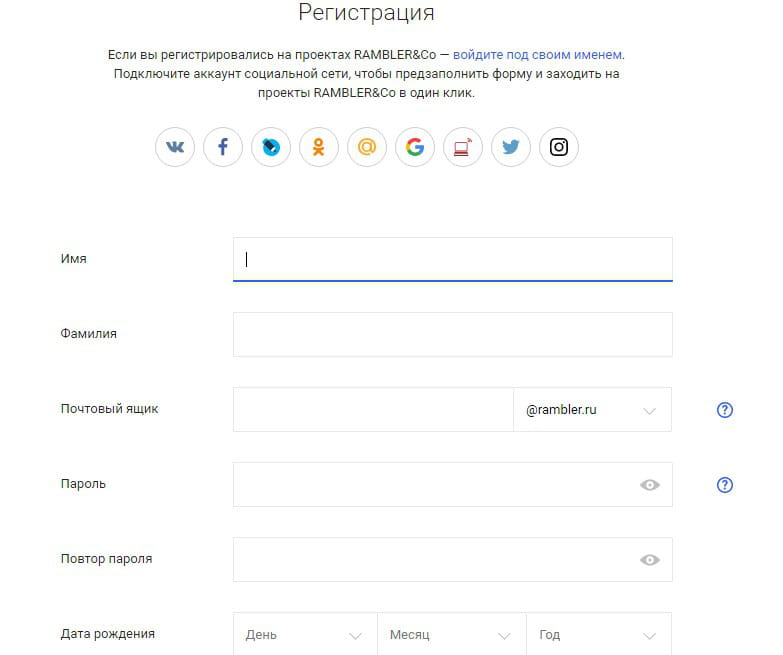Click into the Почтовый ящик text field
The image size is (783, 655).
(x=372, y=410)
